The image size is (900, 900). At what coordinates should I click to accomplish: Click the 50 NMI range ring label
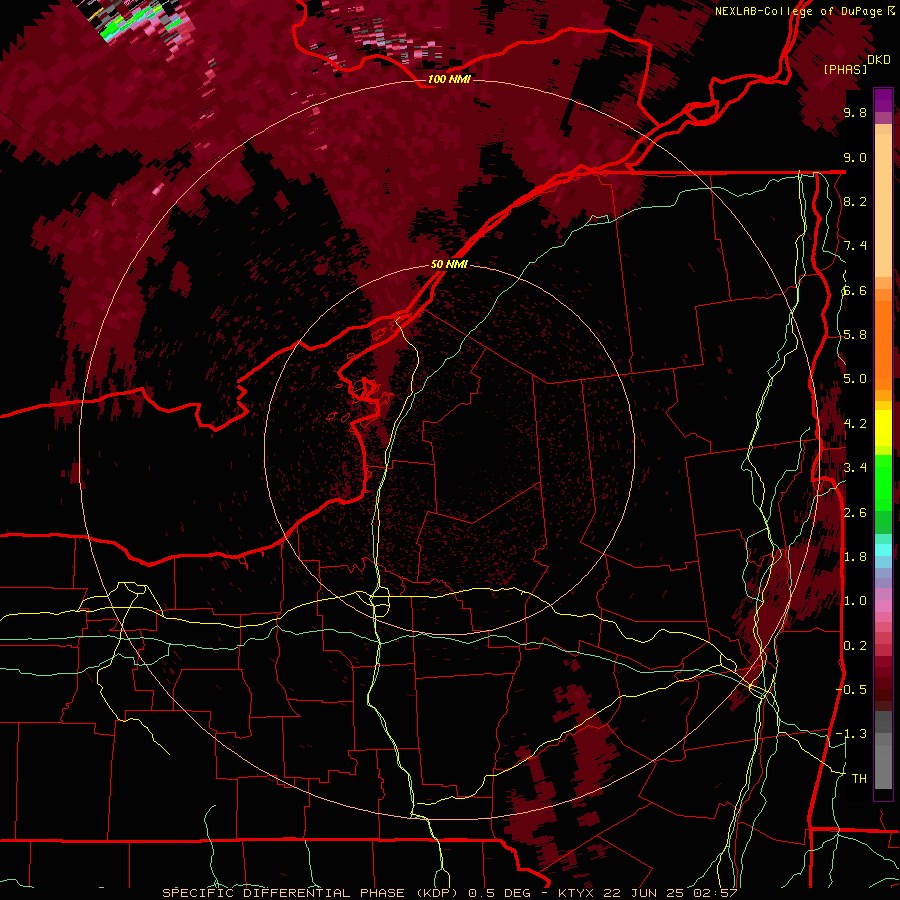449,264
